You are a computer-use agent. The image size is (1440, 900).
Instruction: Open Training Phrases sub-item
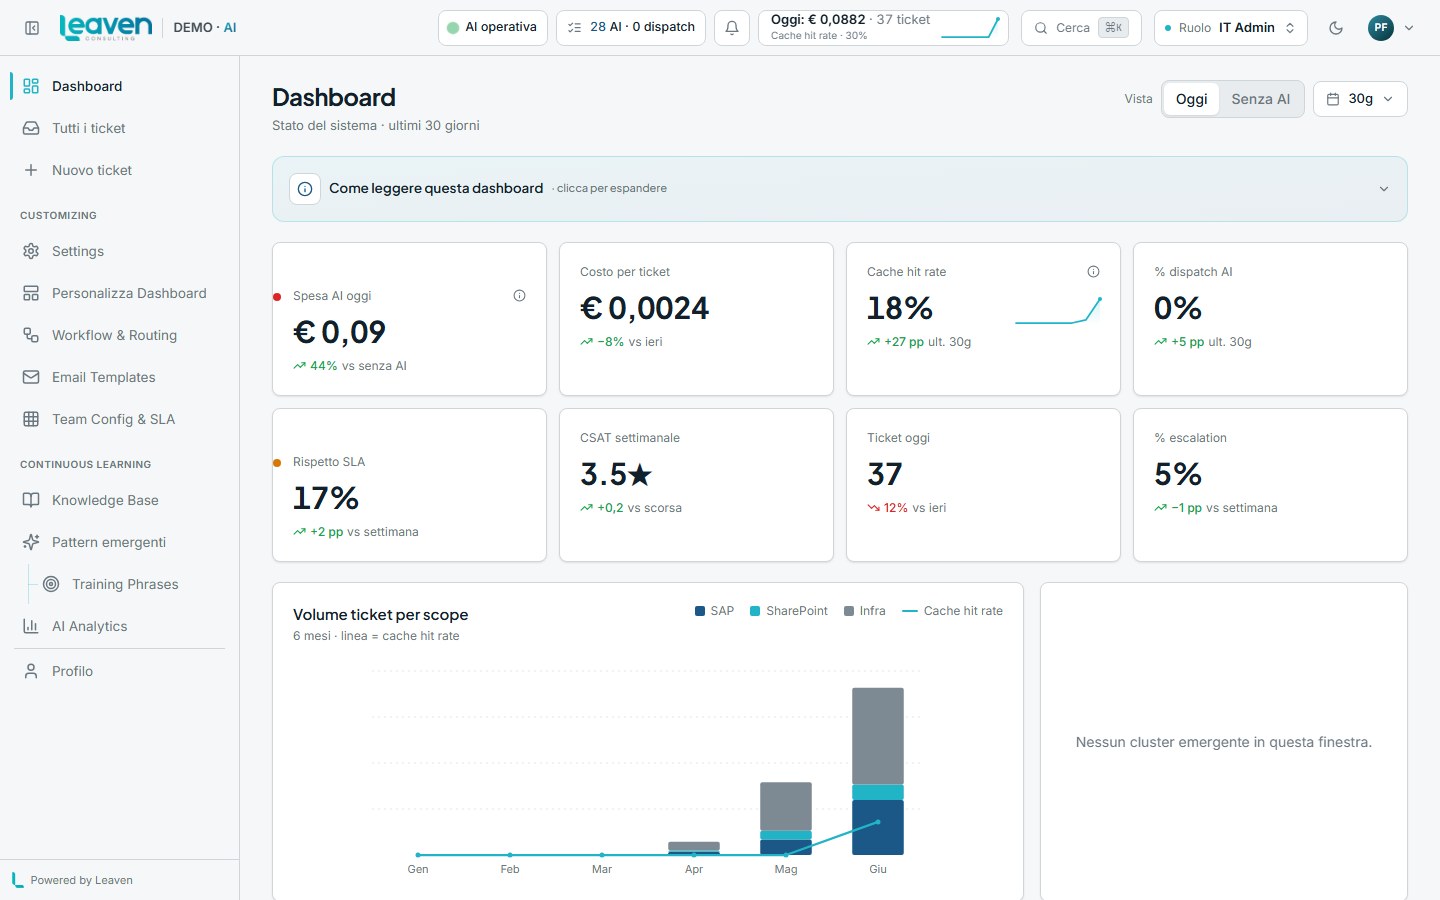[129, 584]
